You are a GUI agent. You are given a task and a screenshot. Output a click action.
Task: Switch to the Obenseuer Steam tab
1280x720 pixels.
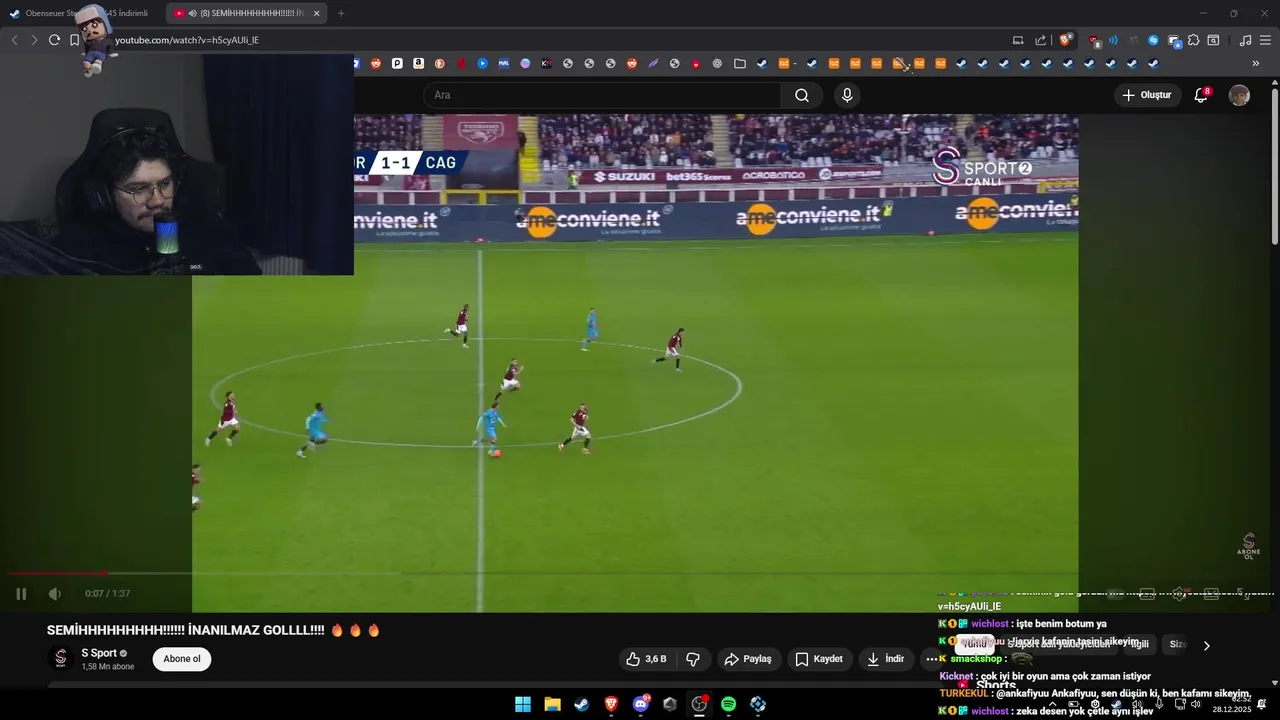point(80,13)
